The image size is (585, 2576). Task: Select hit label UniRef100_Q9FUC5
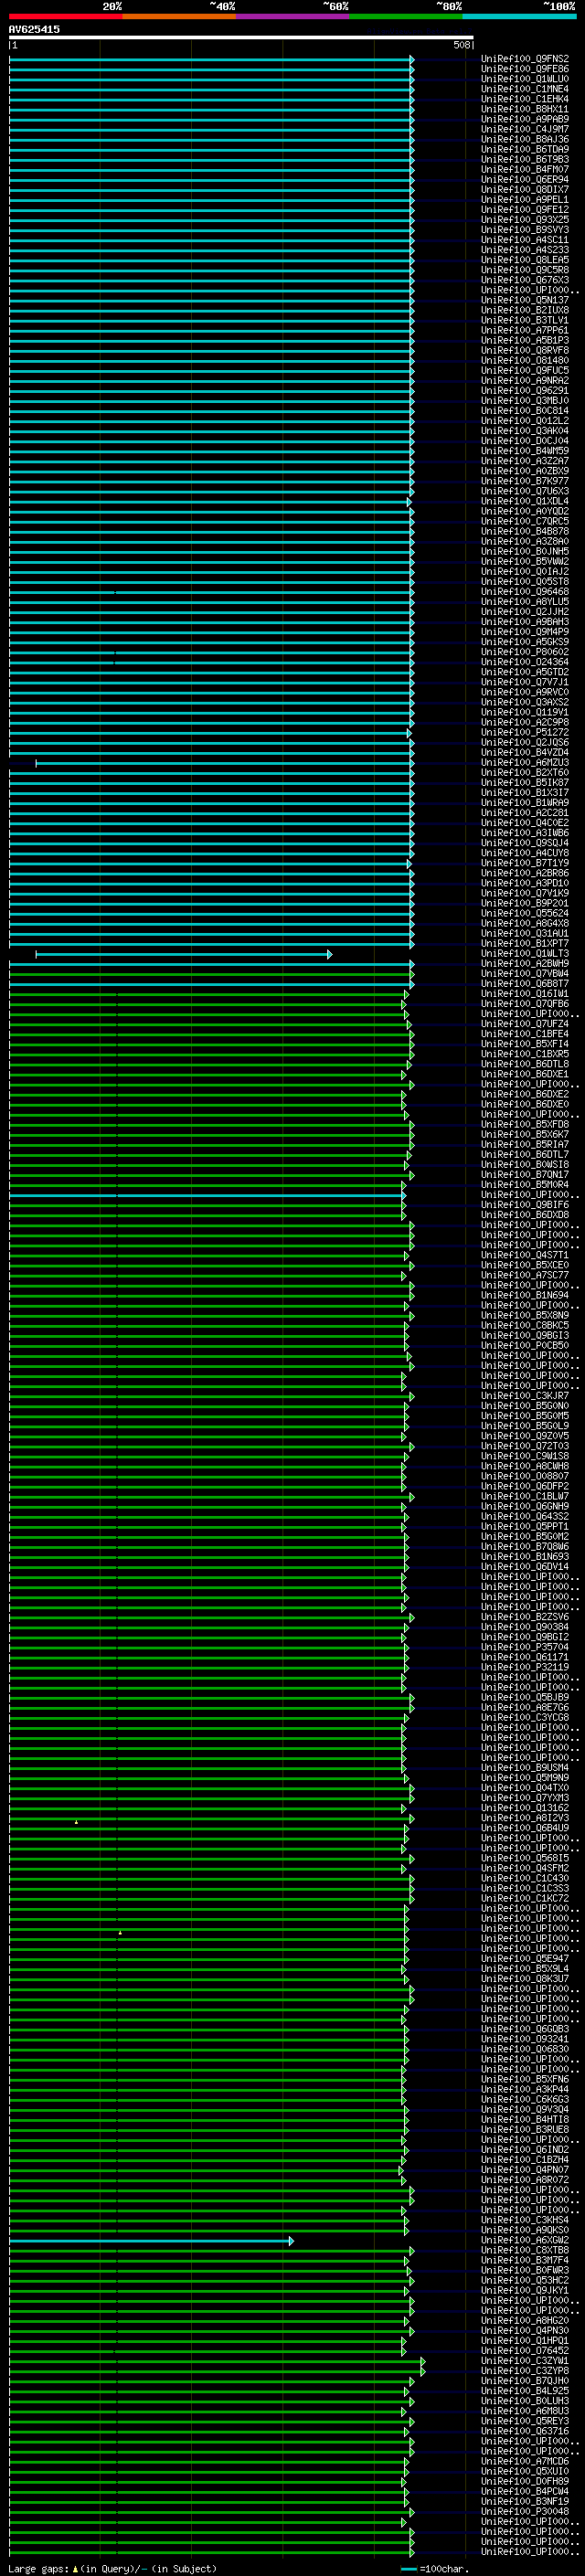click(525, 370)
